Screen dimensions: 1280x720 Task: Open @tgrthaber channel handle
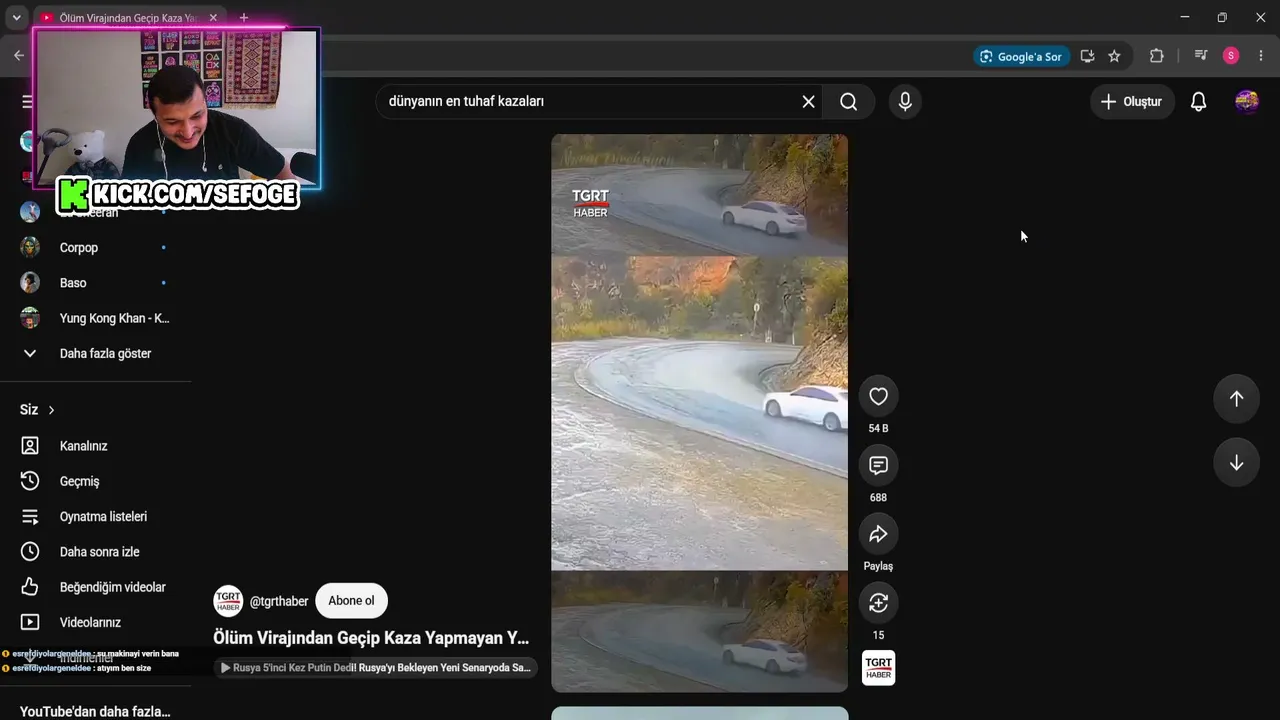[279, 601]
